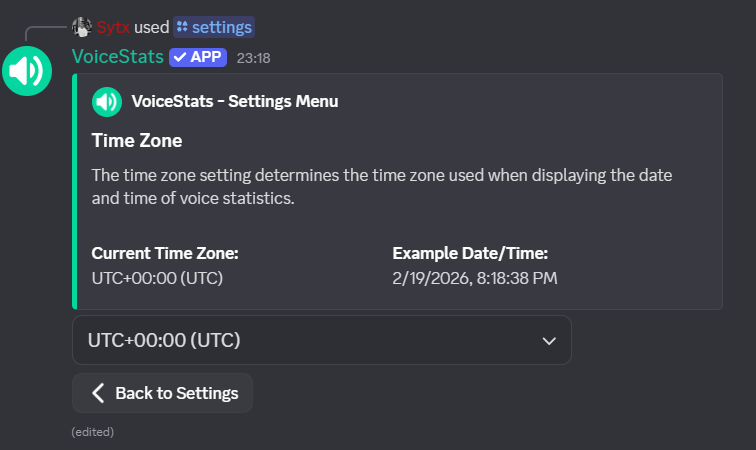This screenshot has width=756, height=450.
Task: Click the Current Time Zone value text
Action: (157, 277)
